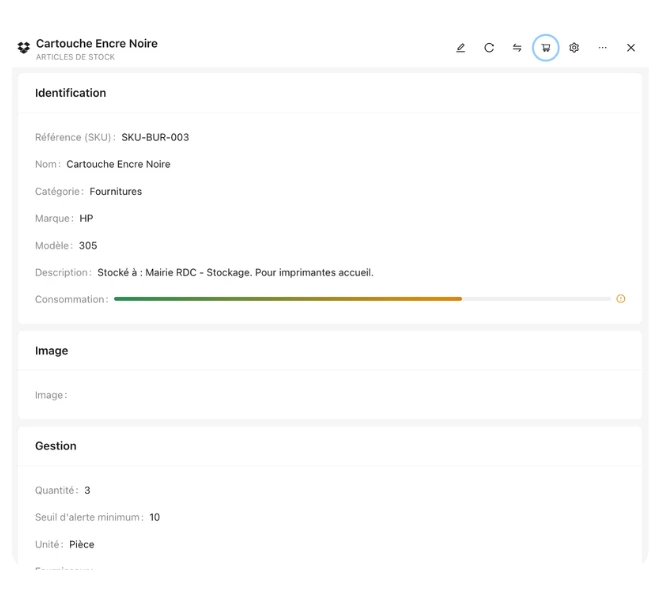
Task: Click the model value 305
Action: click(88, 245)
